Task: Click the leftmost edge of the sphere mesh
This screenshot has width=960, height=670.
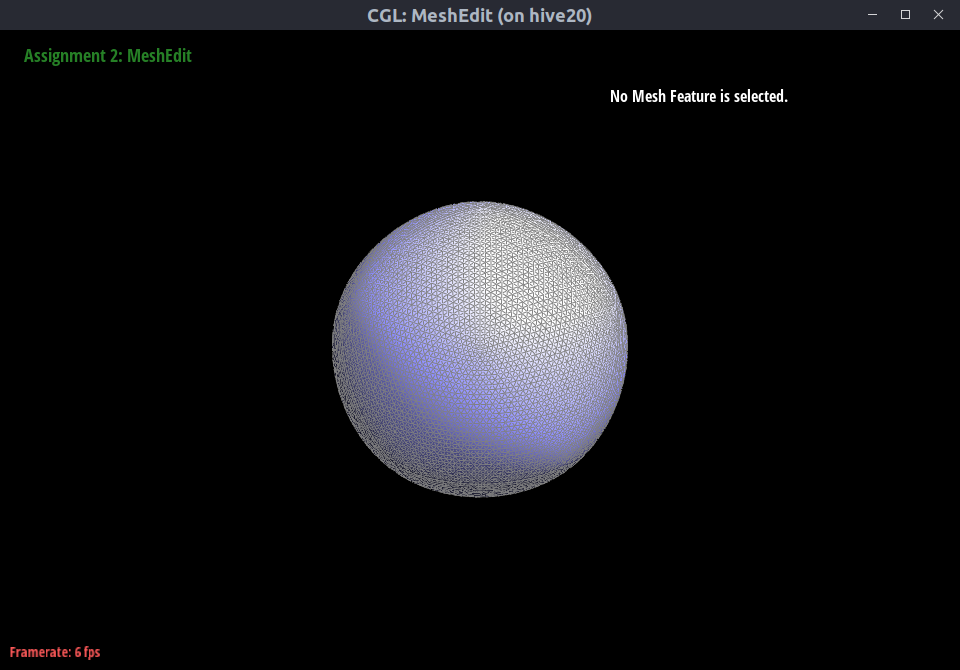Action: pos(334,349)
